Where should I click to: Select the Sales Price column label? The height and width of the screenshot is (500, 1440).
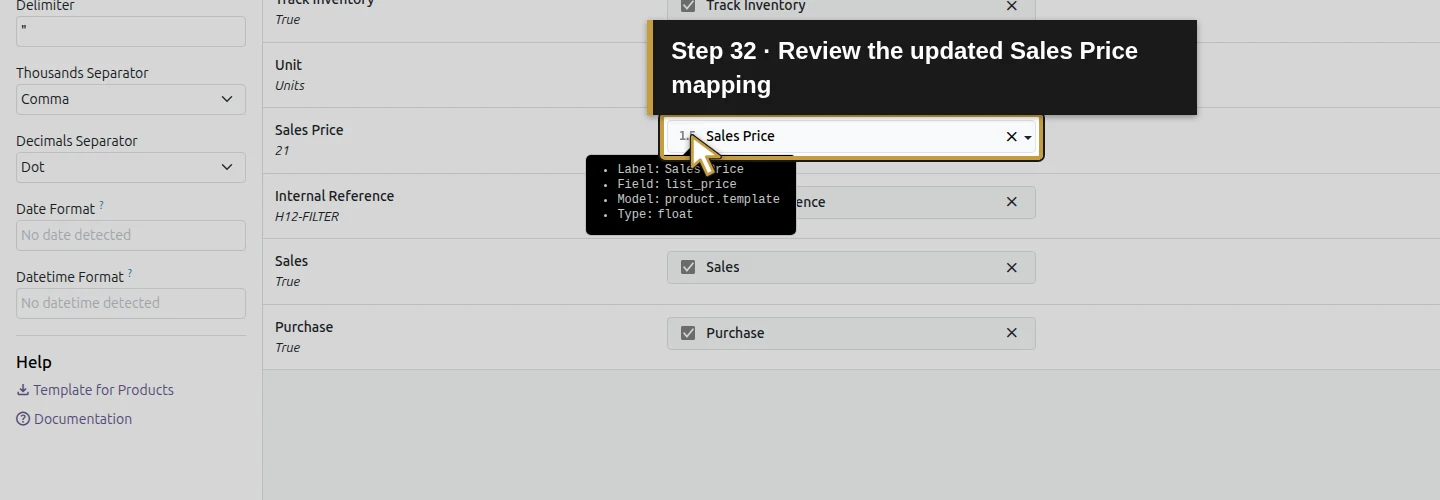[309, 130]
